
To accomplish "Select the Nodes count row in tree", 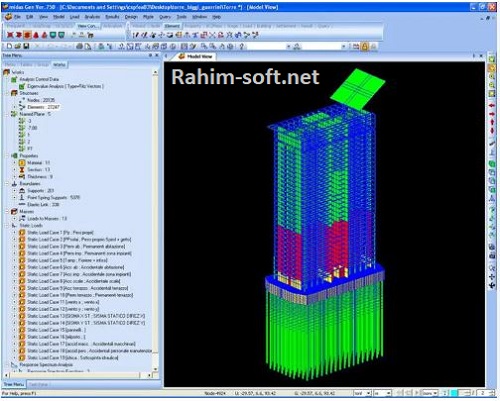I will pyautogui.click(x=41, y=100).
